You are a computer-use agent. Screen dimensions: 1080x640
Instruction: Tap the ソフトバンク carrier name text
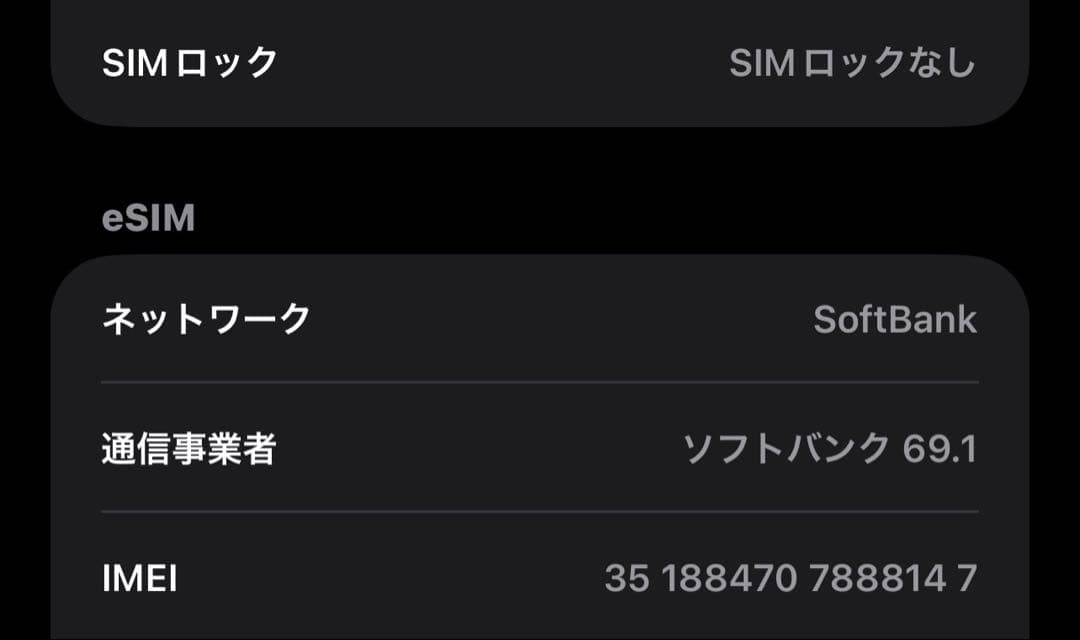pos(786,448)
